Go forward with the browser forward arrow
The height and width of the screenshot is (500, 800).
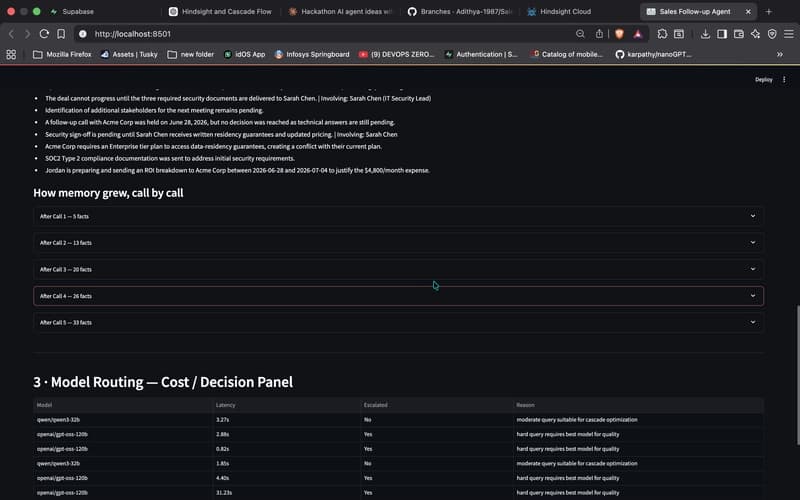coord(28,34)
